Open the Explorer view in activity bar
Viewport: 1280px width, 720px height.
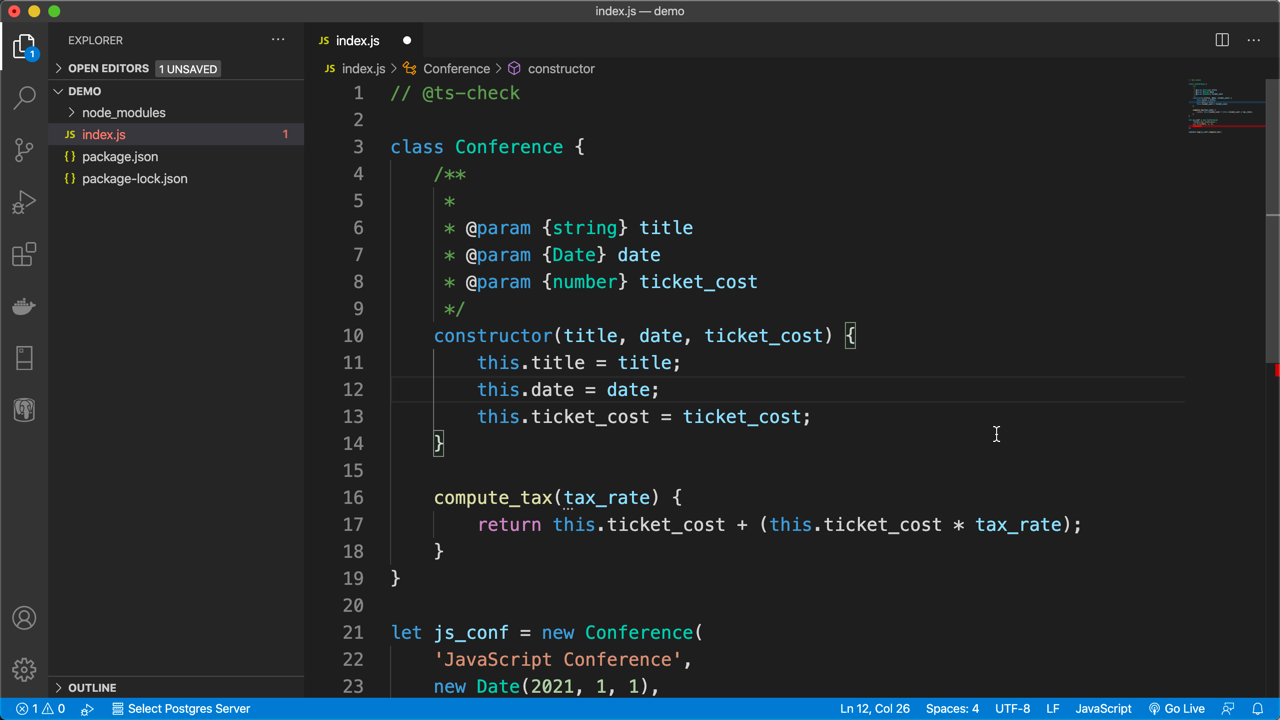point(24,47)
